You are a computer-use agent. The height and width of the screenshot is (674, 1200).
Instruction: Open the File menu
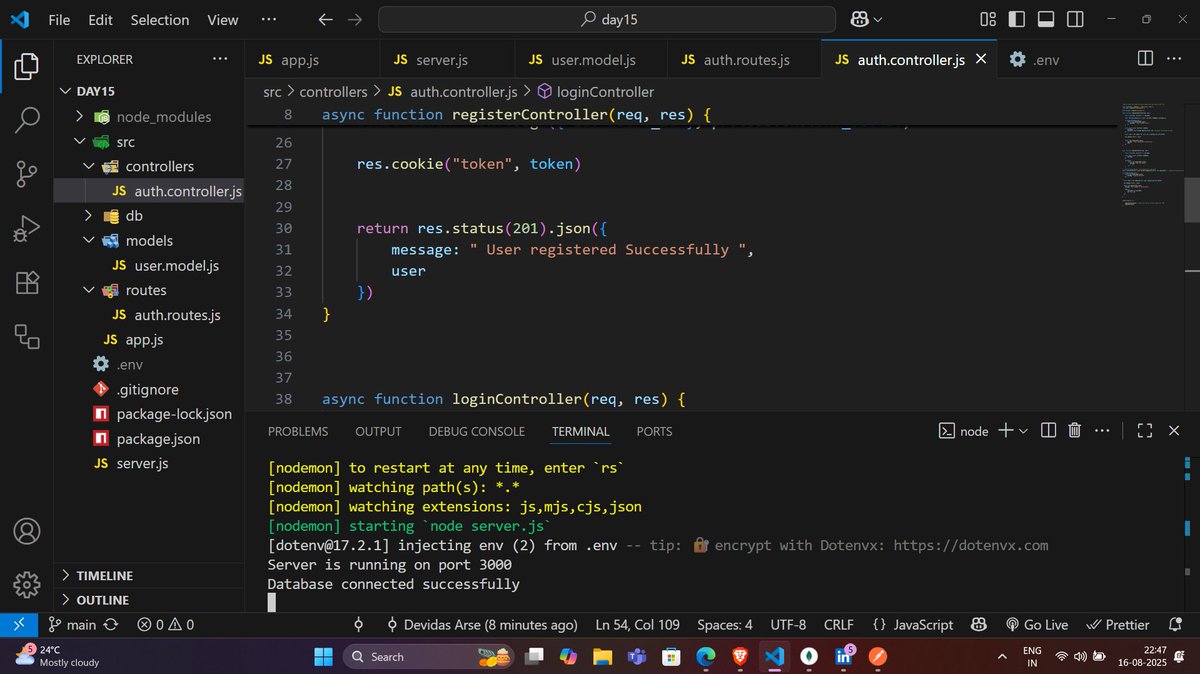(59, 19)
